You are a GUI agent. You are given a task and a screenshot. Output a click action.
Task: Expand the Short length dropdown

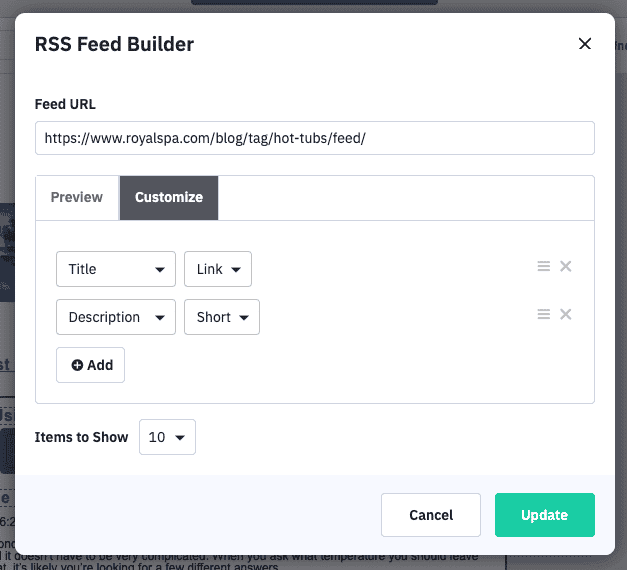pyautogui.click(x=222, y=317)
